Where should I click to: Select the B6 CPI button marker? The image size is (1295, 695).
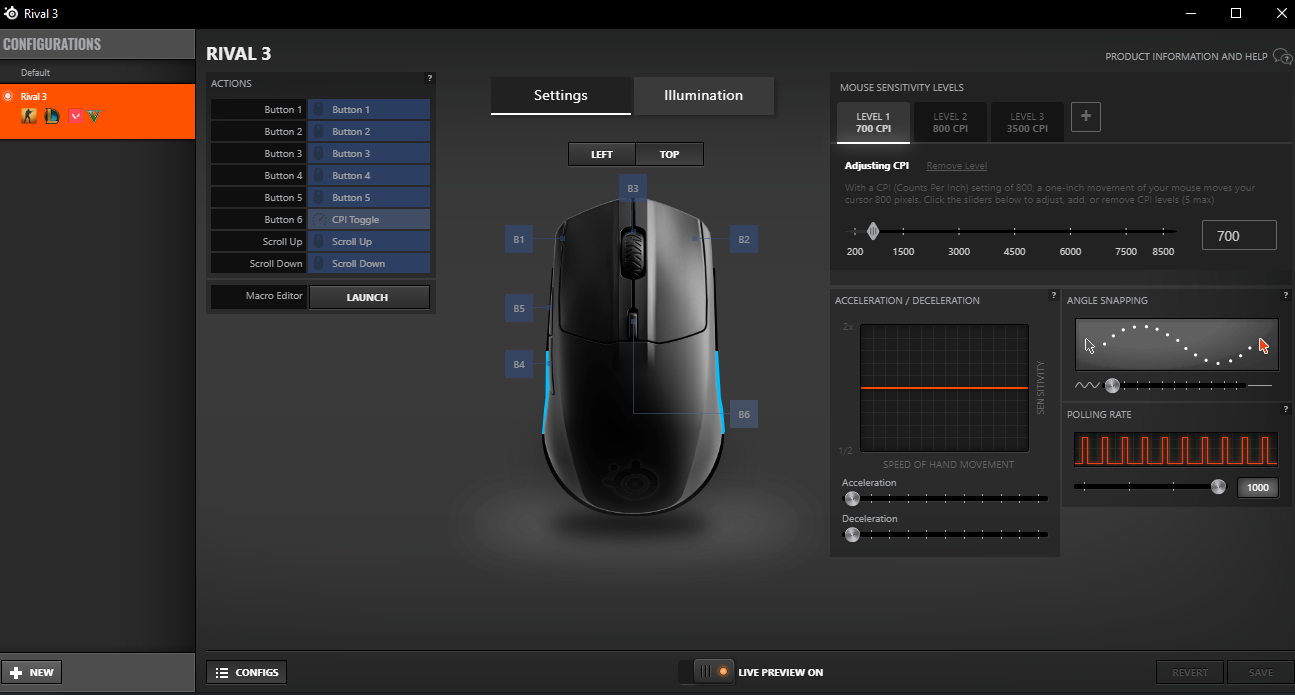tap(743, 414)
